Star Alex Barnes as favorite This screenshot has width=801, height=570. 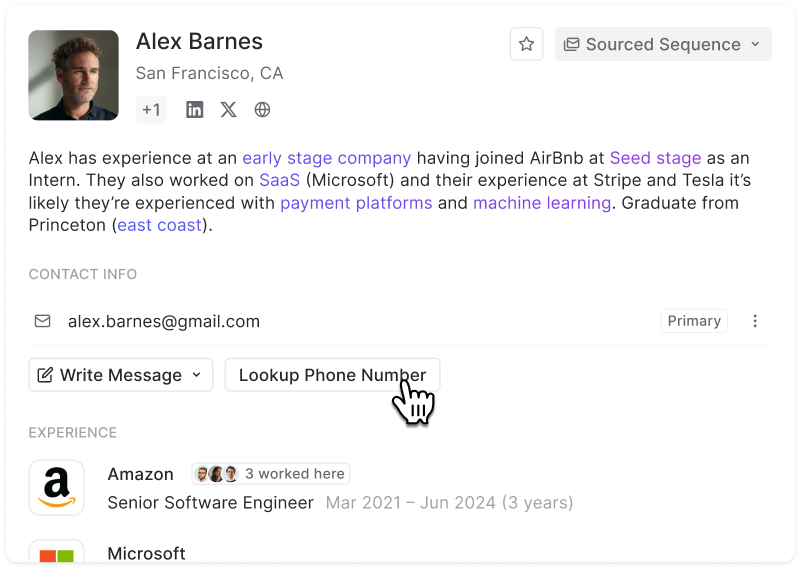[x=526, y=44]
